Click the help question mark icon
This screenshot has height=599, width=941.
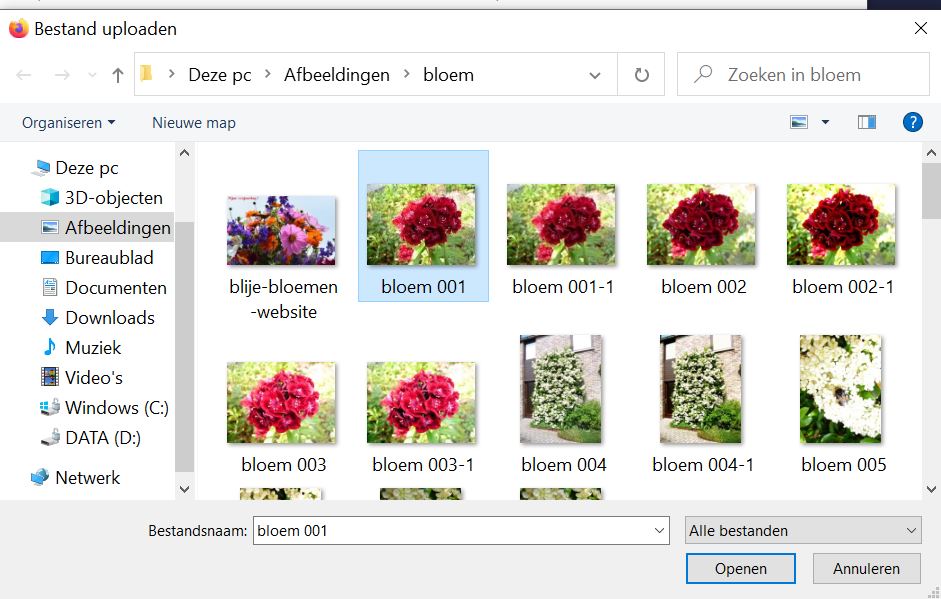pos(912,122)
